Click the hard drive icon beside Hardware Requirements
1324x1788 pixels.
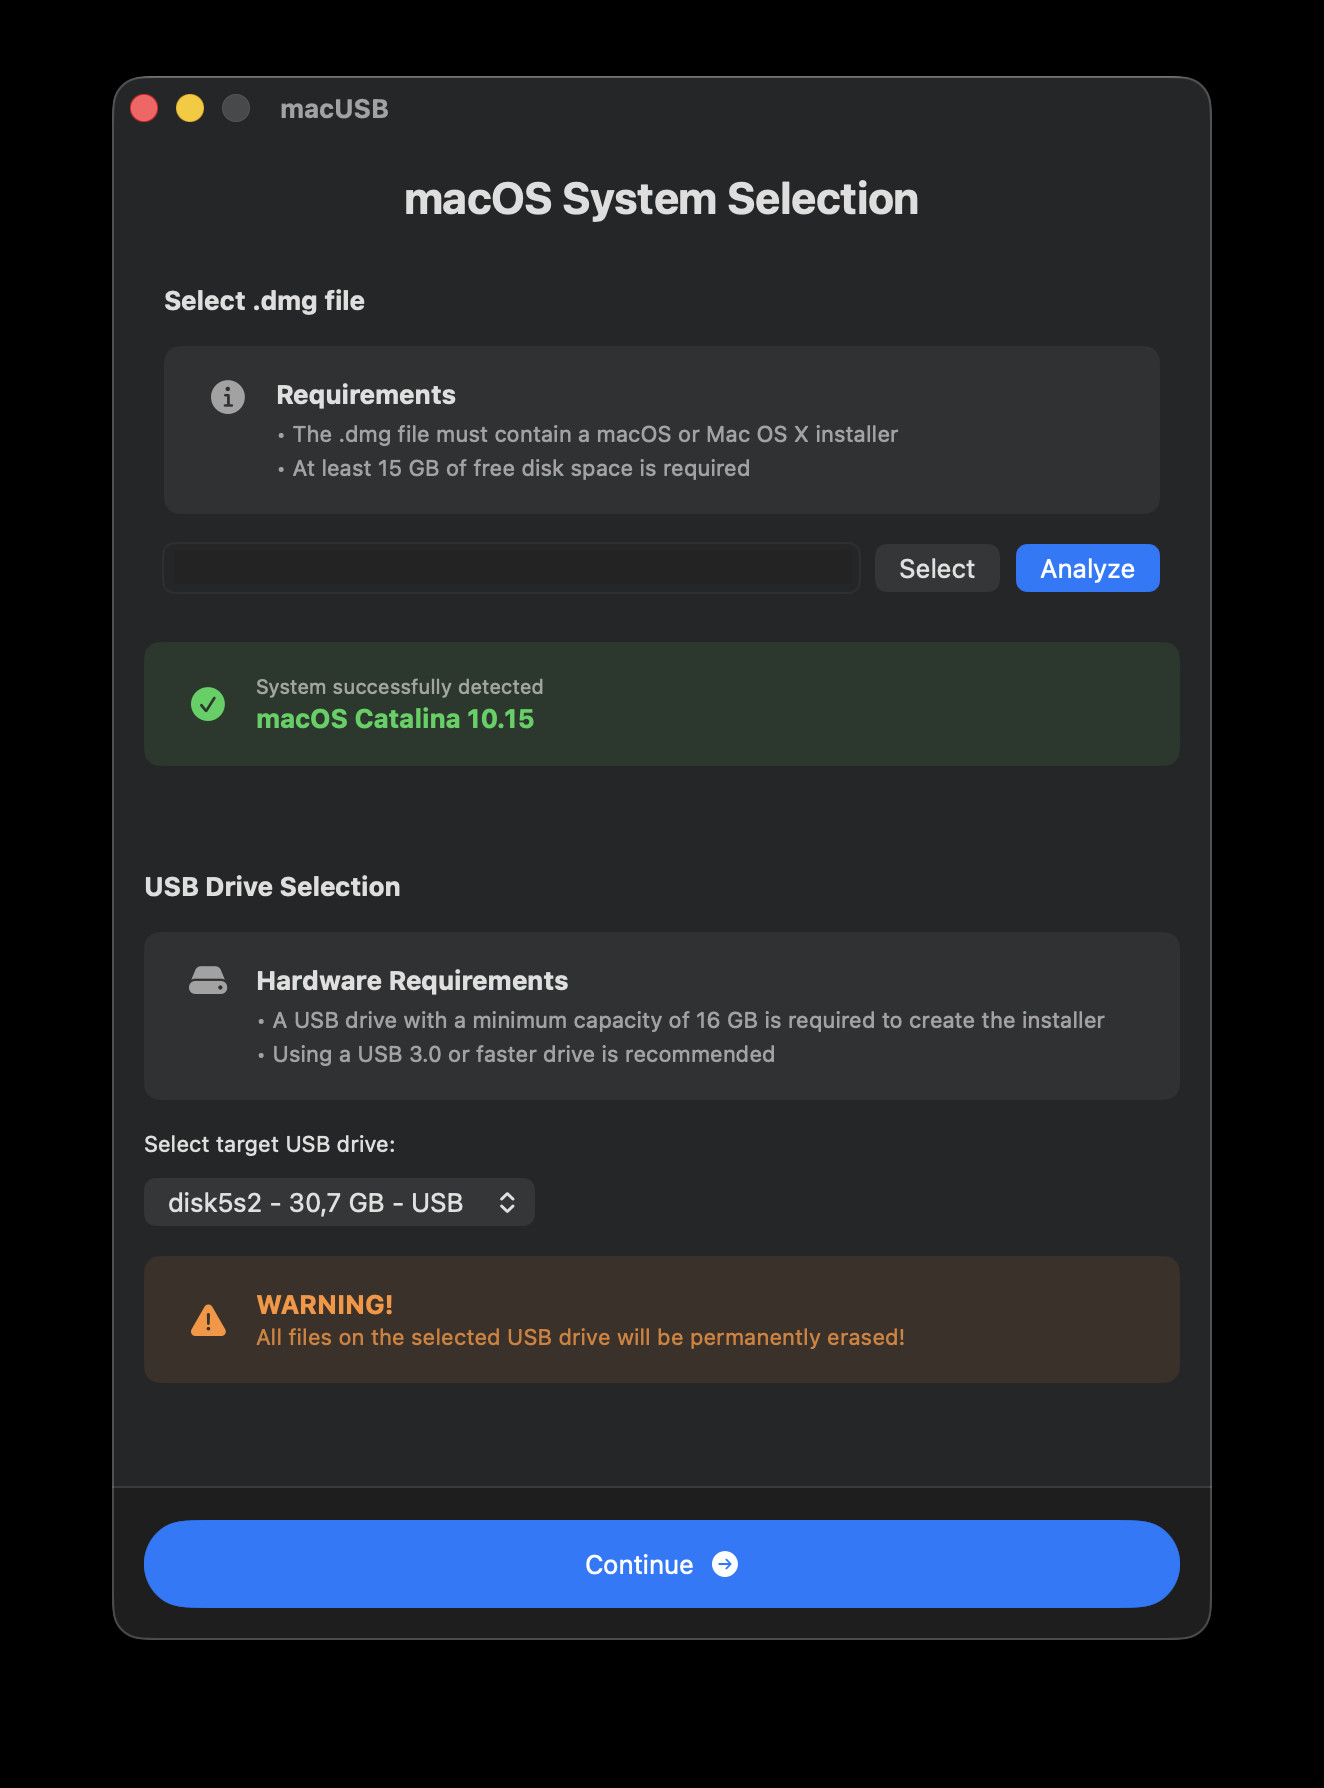point(208,981)
